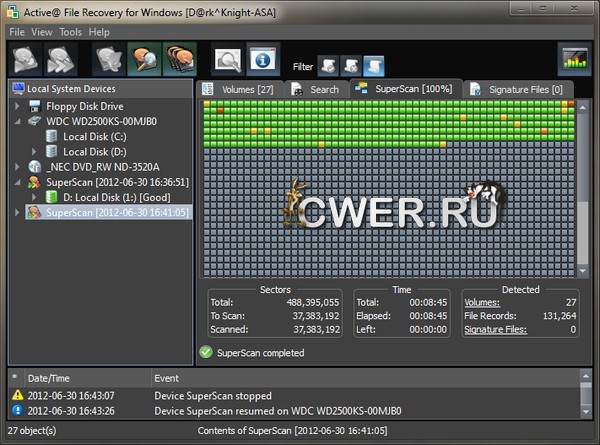Click the Volumes link under Detected
Image resolution: width=600 pixels, height=445 pixels.
tap(482, 300)
